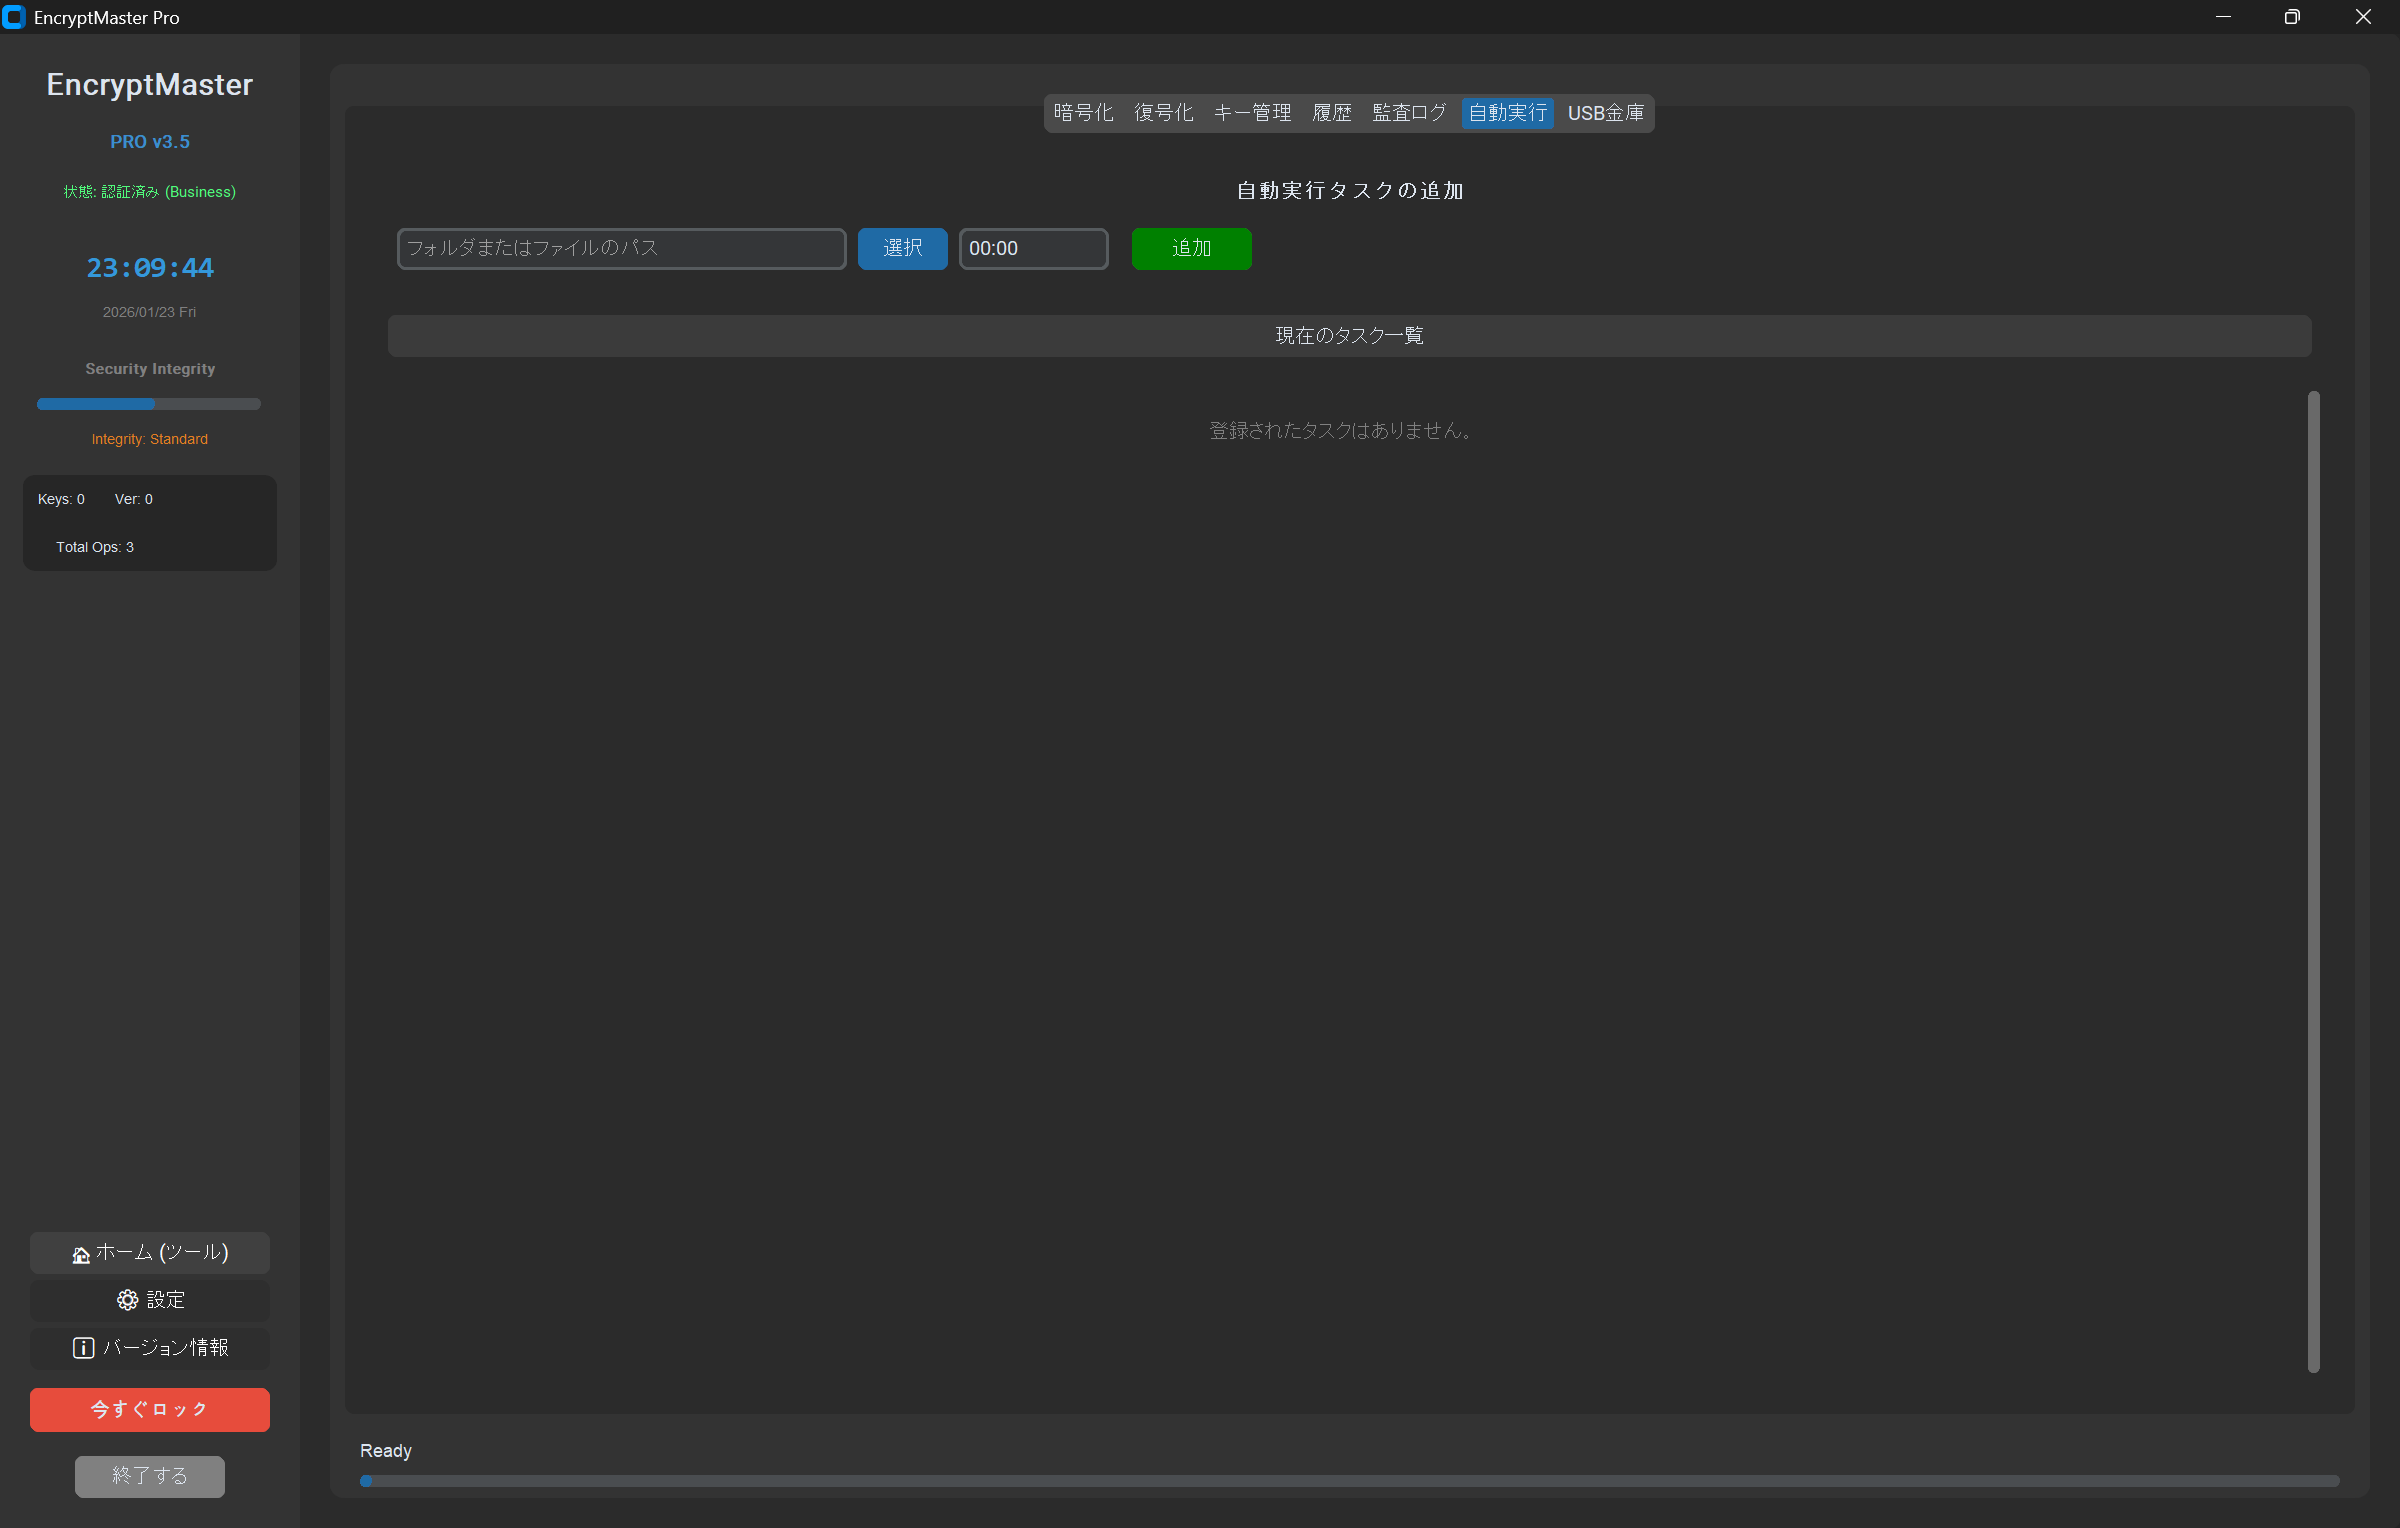The image size is (2400, 1528).
Task: Select the highlighted 自動実行 tab
Action: pyautogui.click(x=1506, y=113)
